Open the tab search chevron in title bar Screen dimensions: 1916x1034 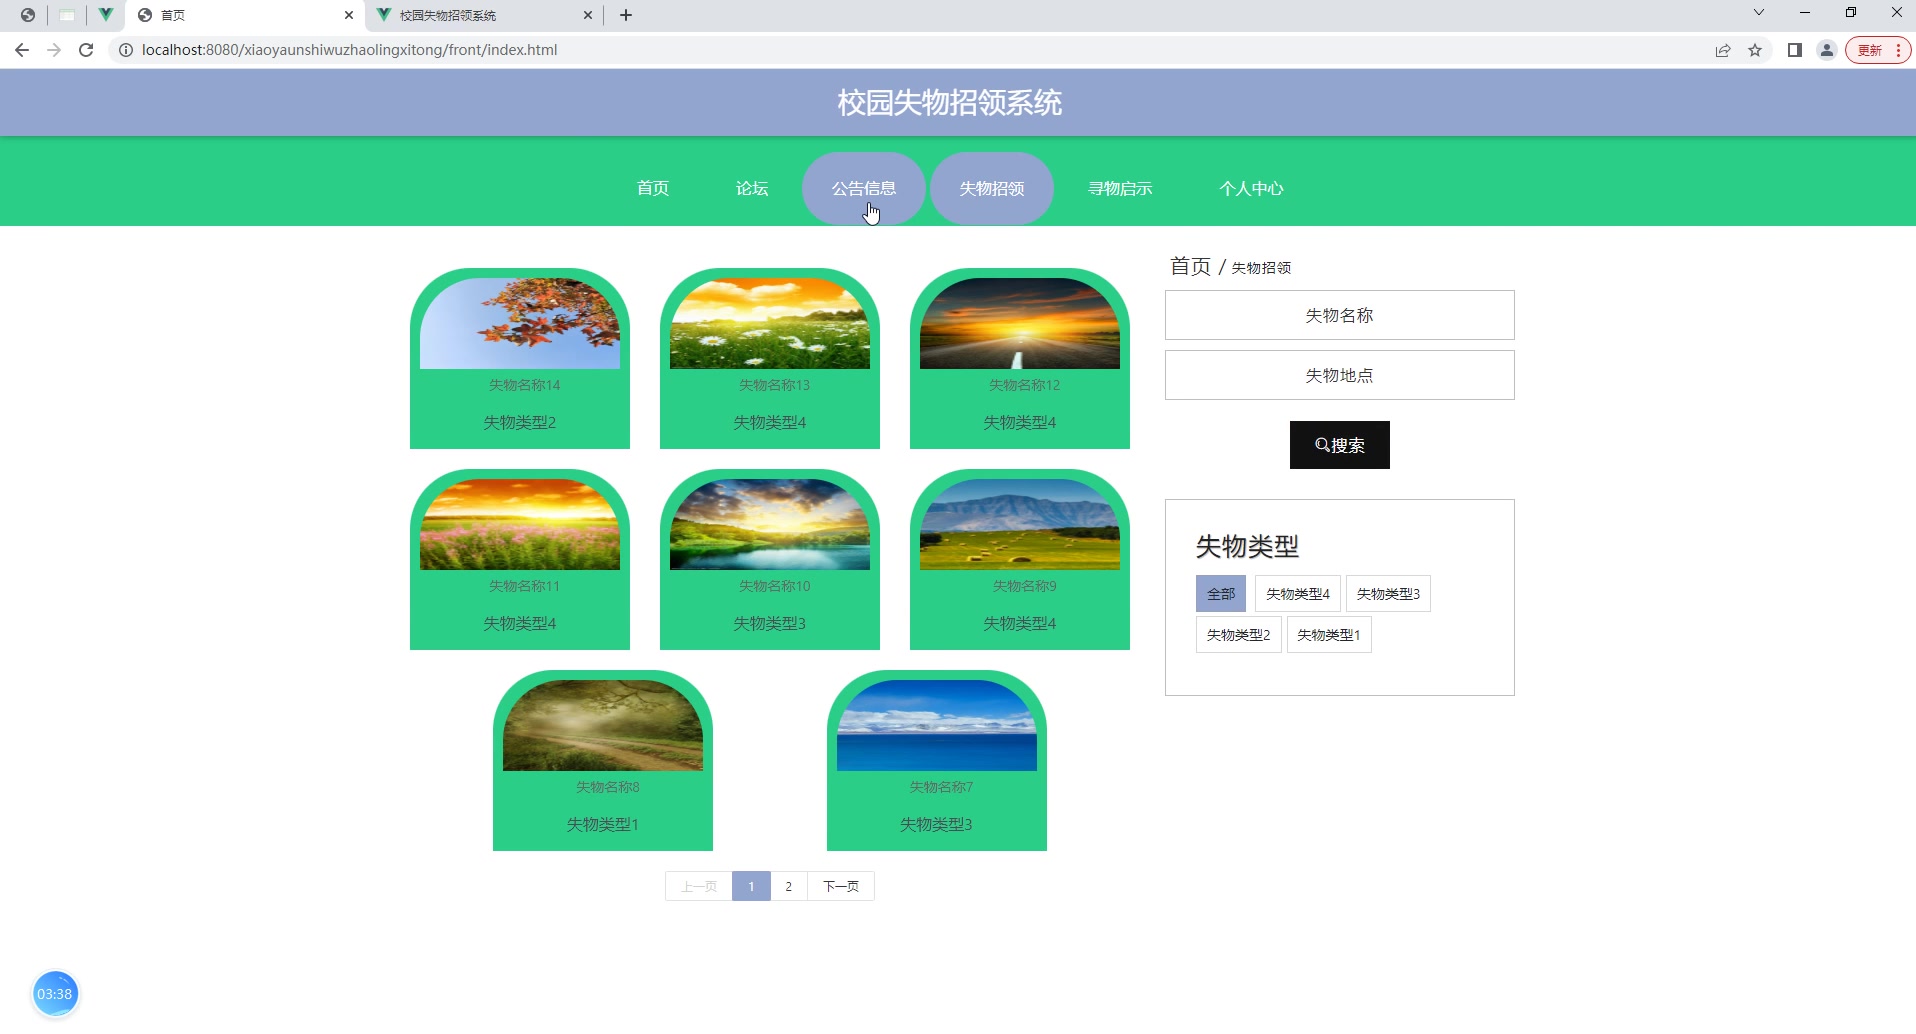point(1757,12)
